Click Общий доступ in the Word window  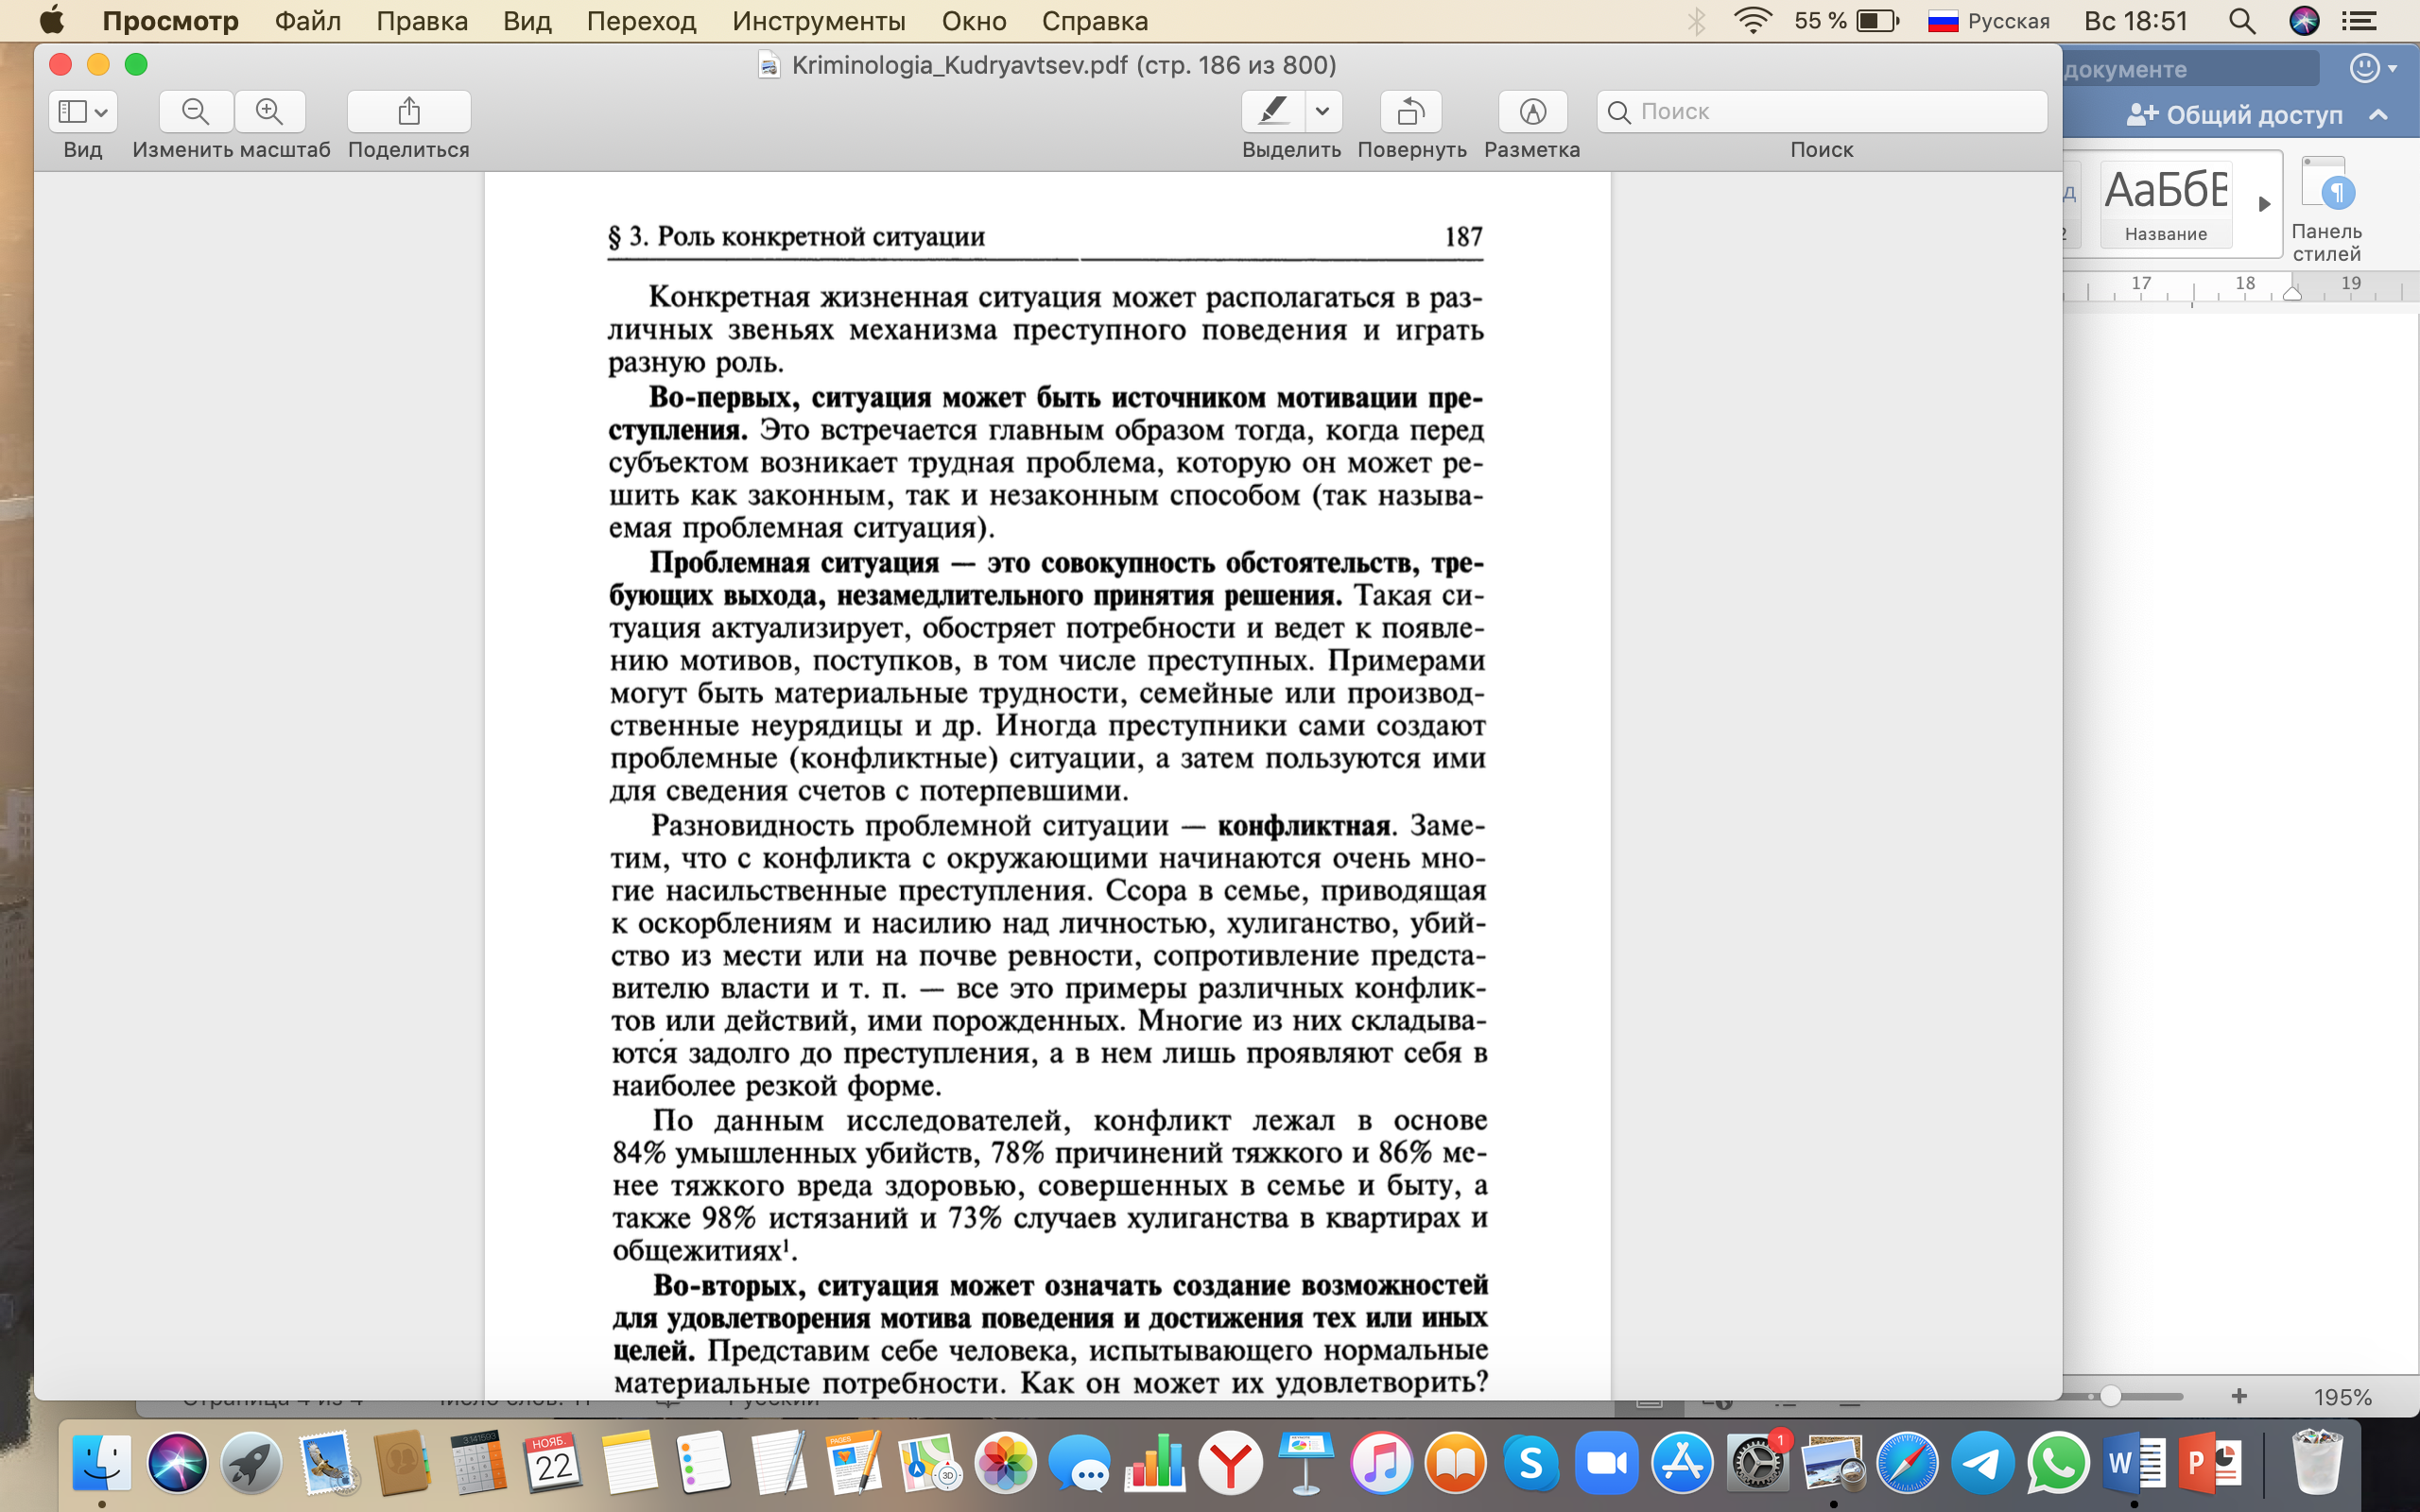[2234, 115]
